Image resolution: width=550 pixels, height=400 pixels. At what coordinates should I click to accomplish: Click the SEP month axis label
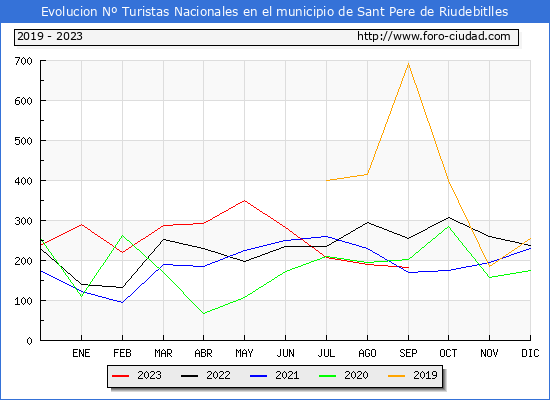coord(408,353)
